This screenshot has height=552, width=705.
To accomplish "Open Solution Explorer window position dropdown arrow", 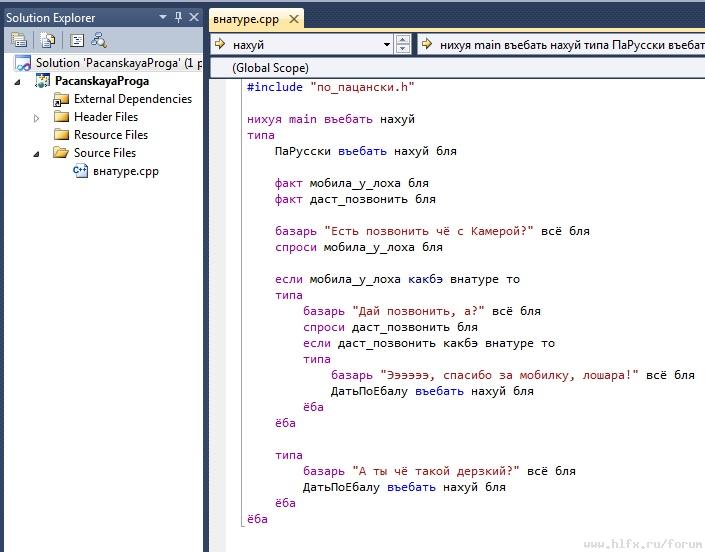I will 164,17.
